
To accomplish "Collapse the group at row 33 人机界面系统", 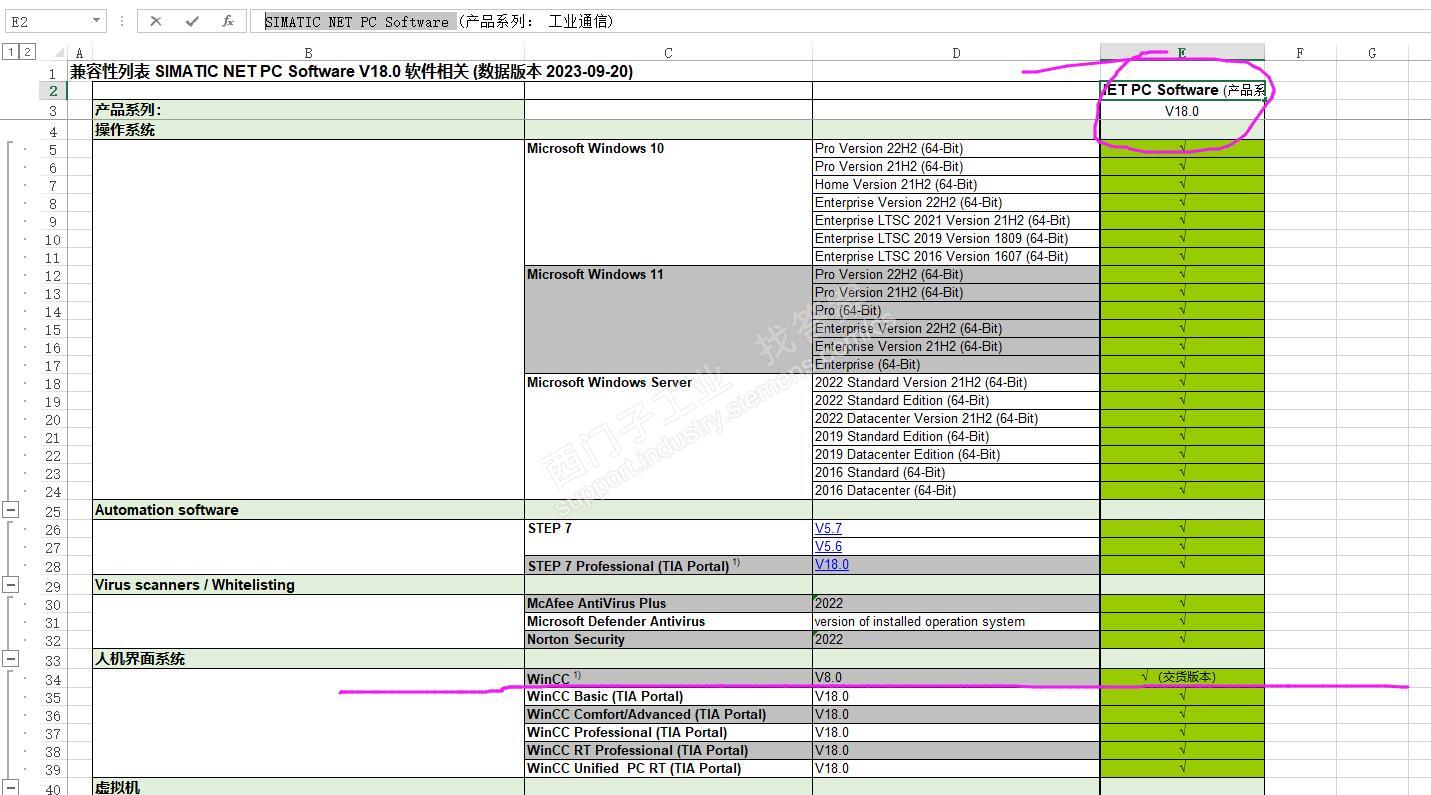I will click(10, 659).
